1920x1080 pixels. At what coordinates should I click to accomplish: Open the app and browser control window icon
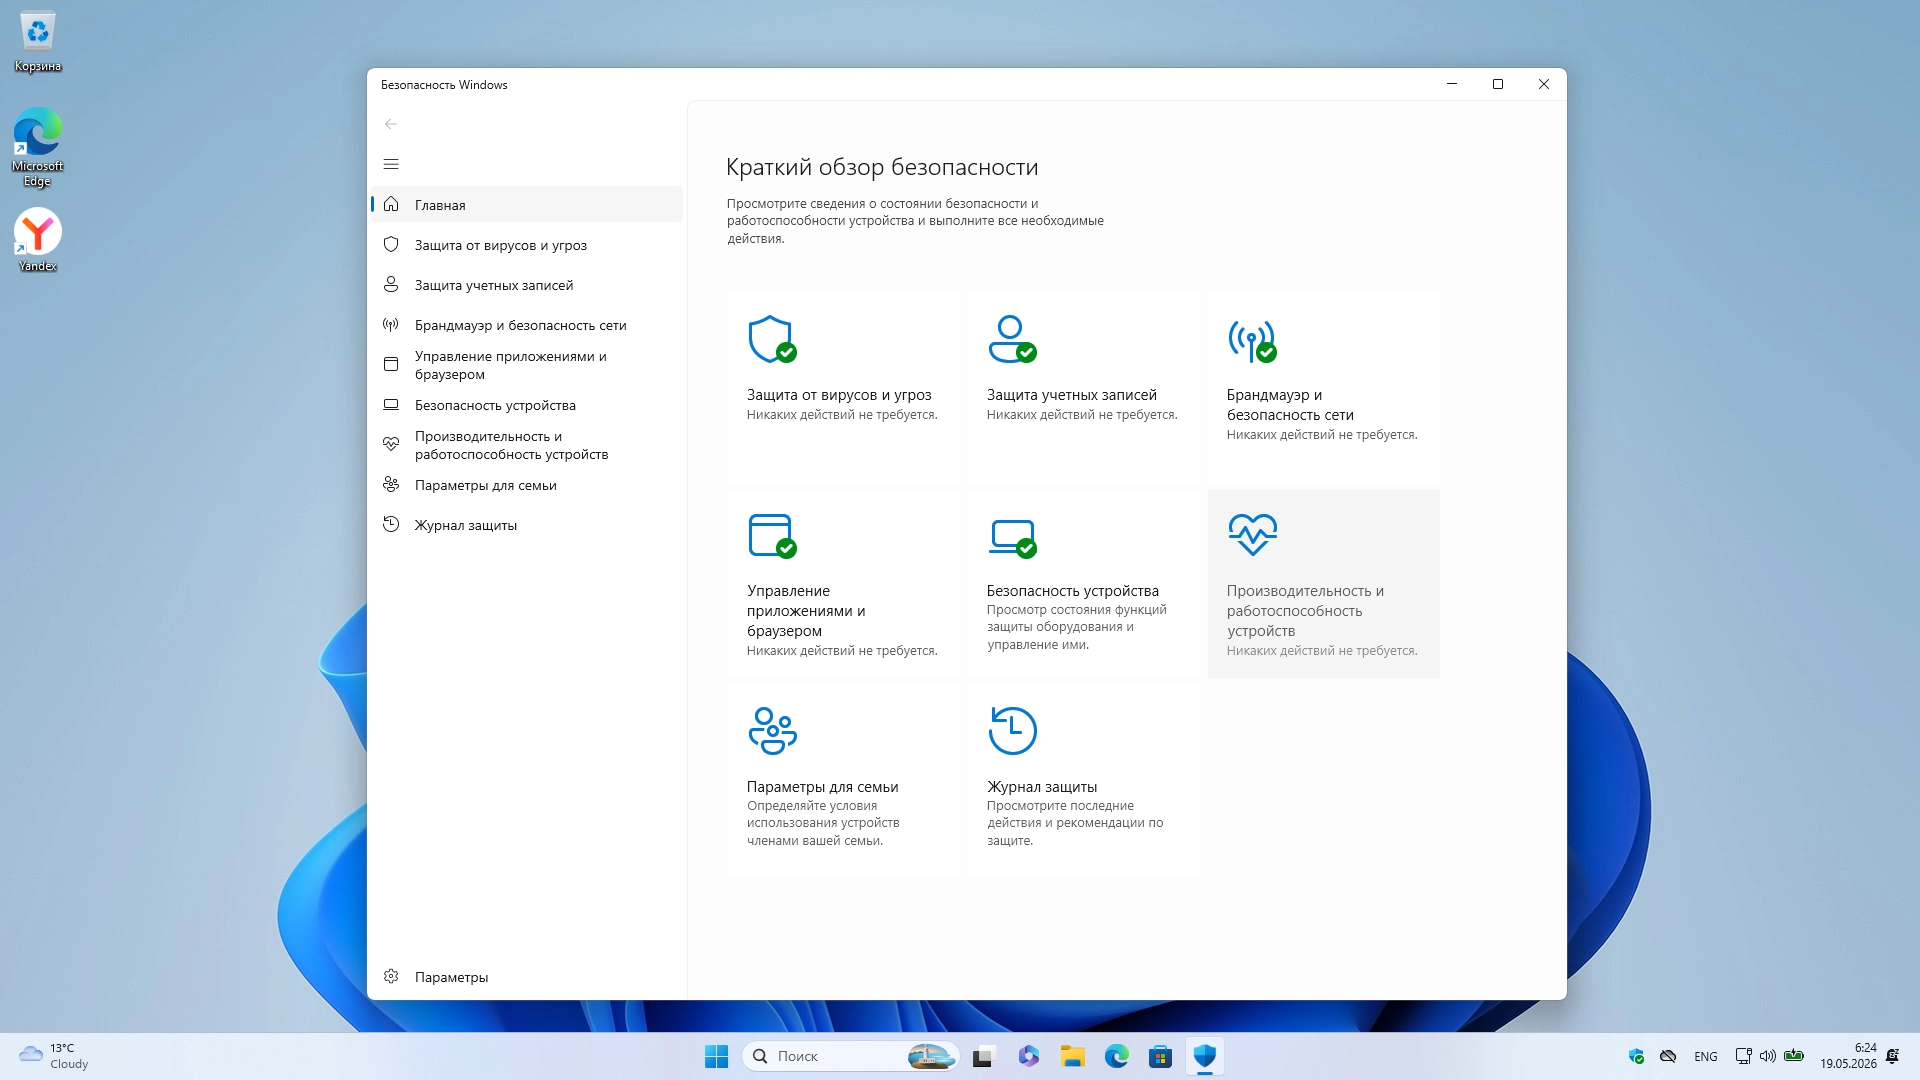pos(772,536)
